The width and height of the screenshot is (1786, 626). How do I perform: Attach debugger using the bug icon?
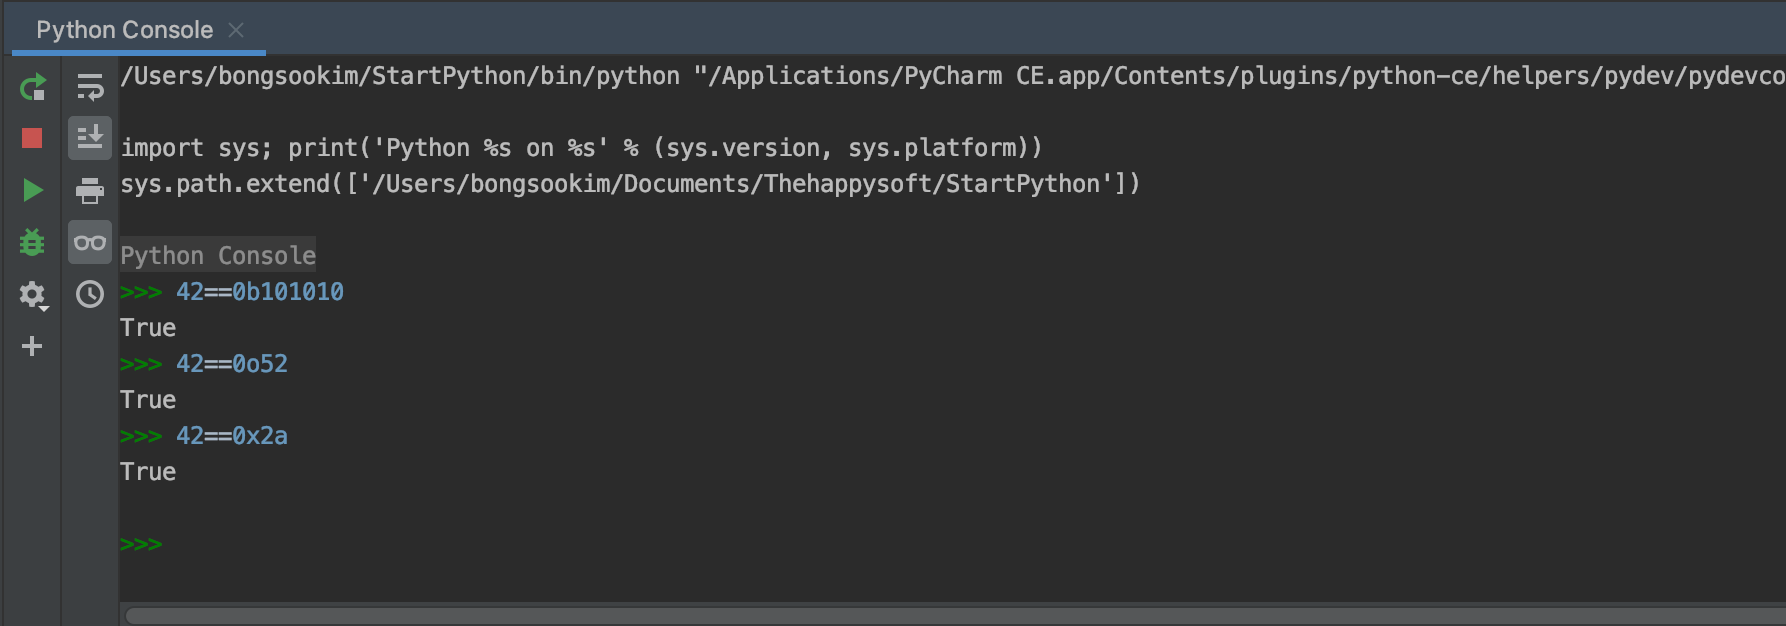point(32,242)
